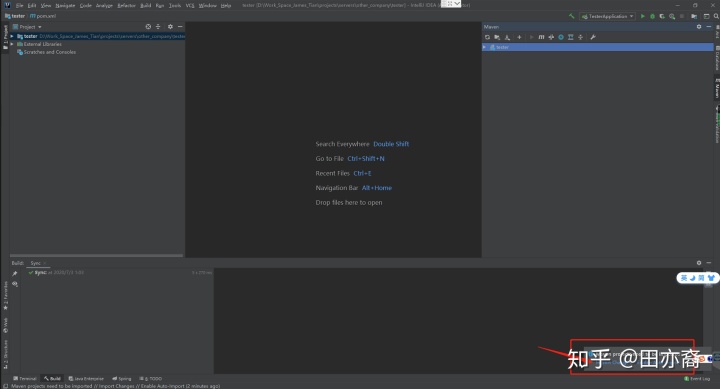Image resolution: width=720 pixels, height=389 pixels.
Task: Open the Build menu
Action: tap(146, 6)
